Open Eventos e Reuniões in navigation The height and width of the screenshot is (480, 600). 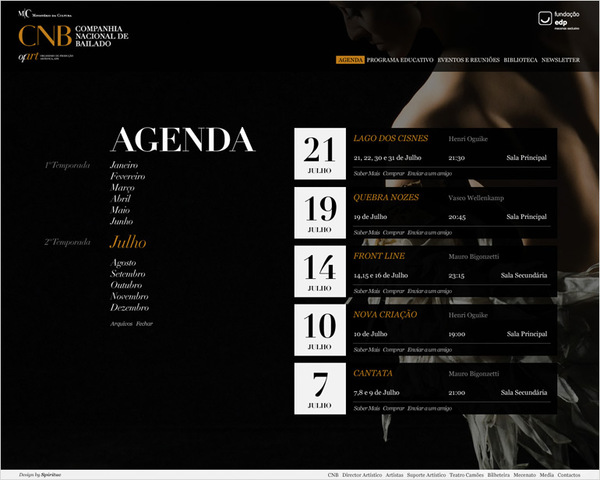[469, 60]
